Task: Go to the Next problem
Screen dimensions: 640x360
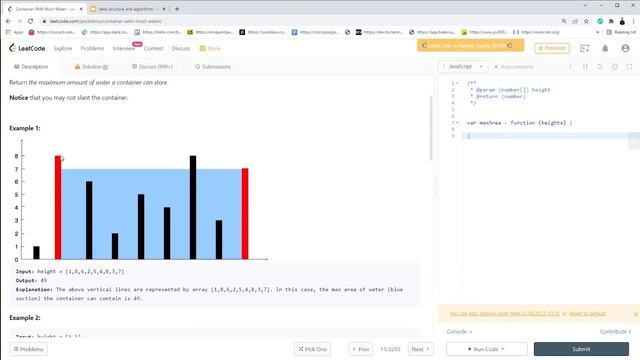Action: pos(420,349)
